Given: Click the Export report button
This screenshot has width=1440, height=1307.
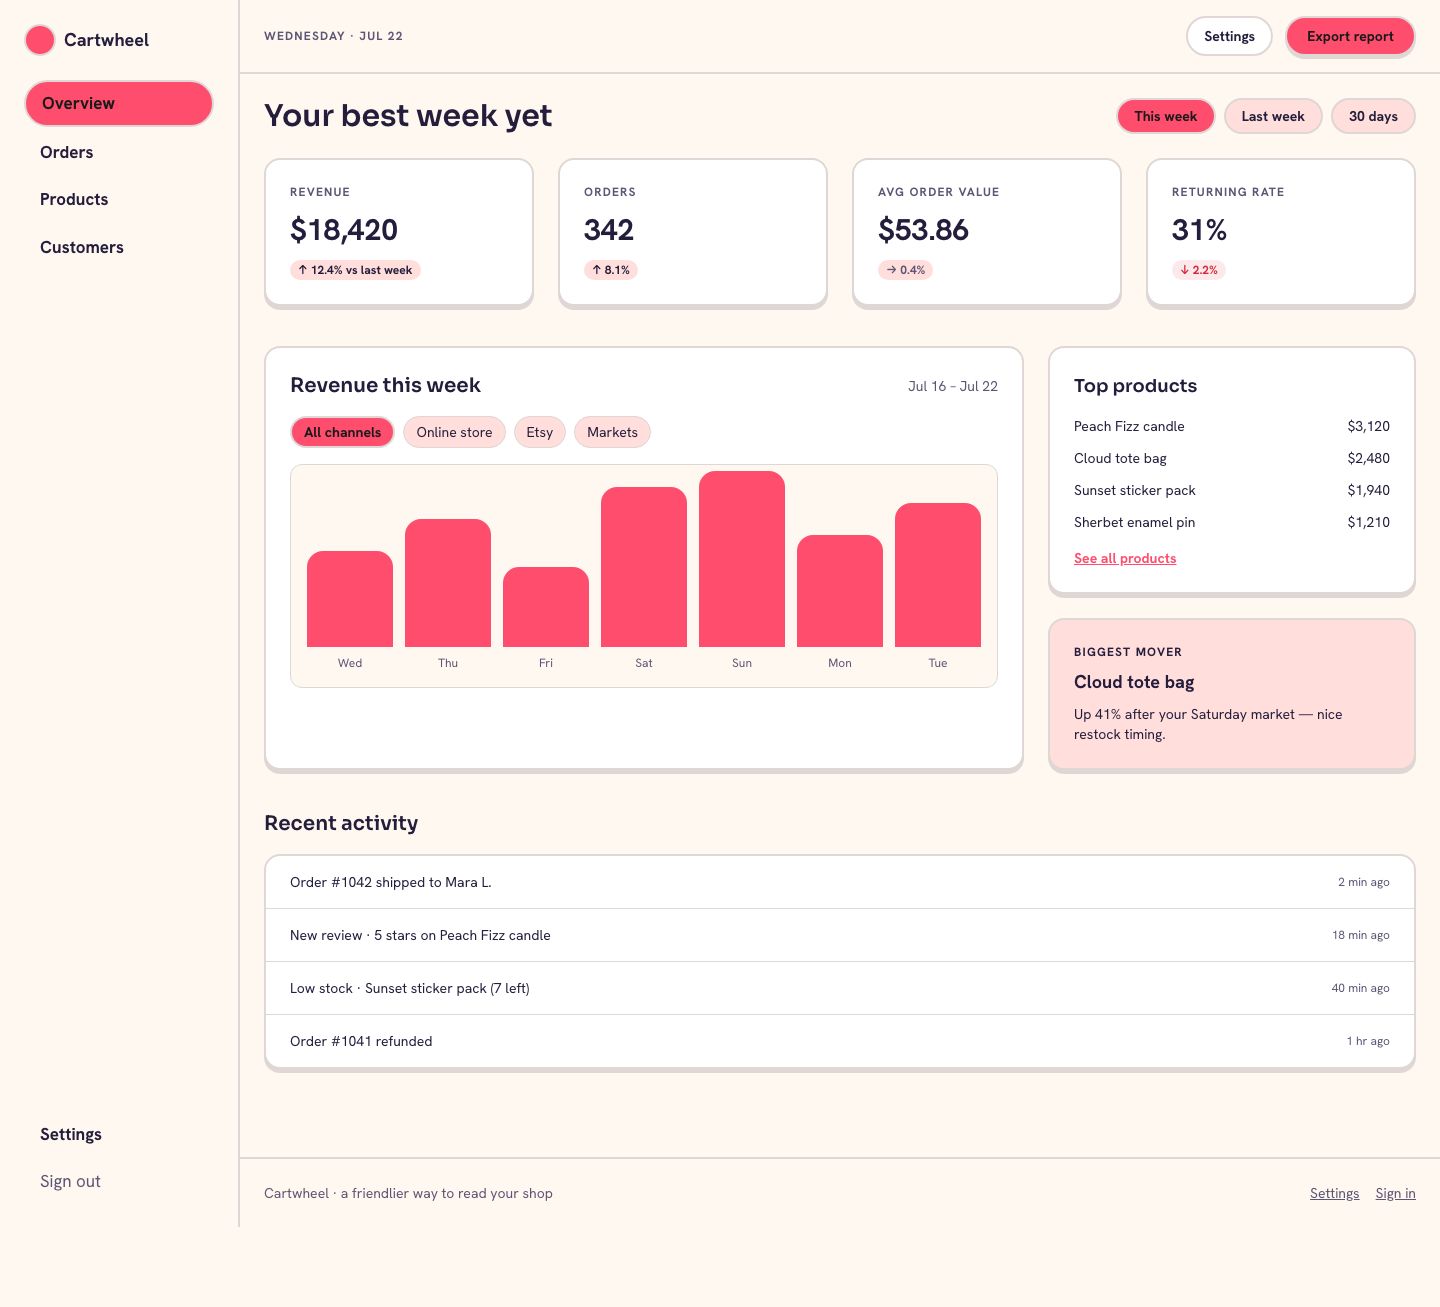Looking at the screenshot, I should (x=1350, y=36).
